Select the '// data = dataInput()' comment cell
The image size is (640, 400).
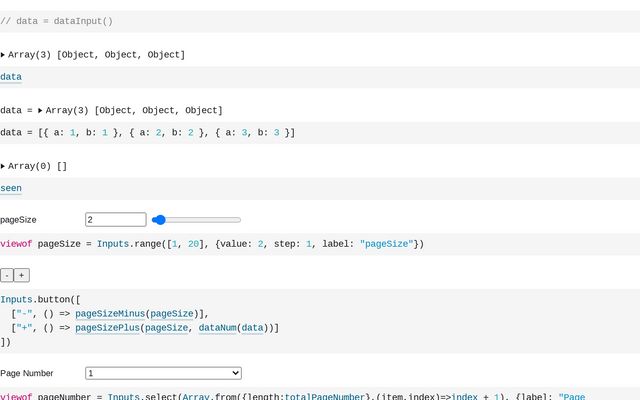pyautogui.click(x=57, y=21)
